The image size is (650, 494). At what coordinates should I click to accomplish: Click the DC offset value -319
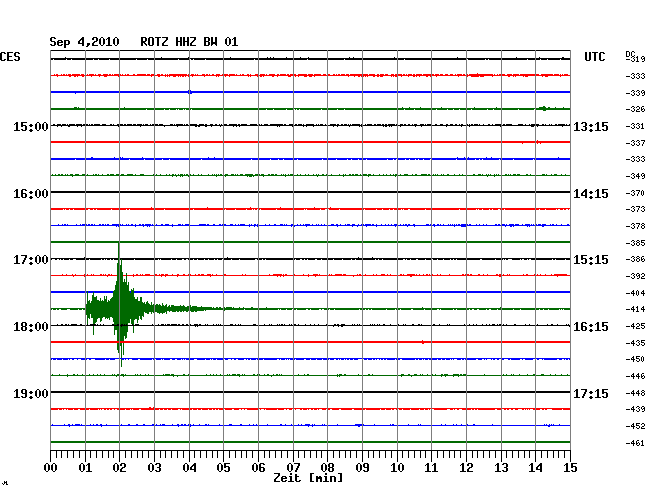pyautogui.click(x=635, y=59)
